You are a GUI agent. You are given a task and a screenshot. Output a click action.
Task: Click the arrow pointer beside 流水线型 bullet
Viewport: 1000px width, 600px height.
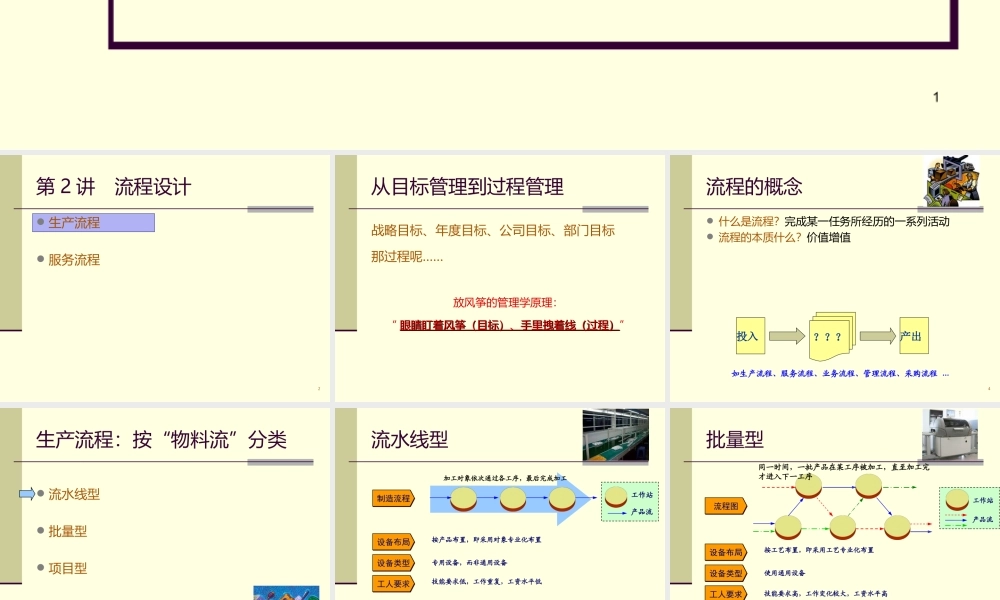tap(27, 494)
